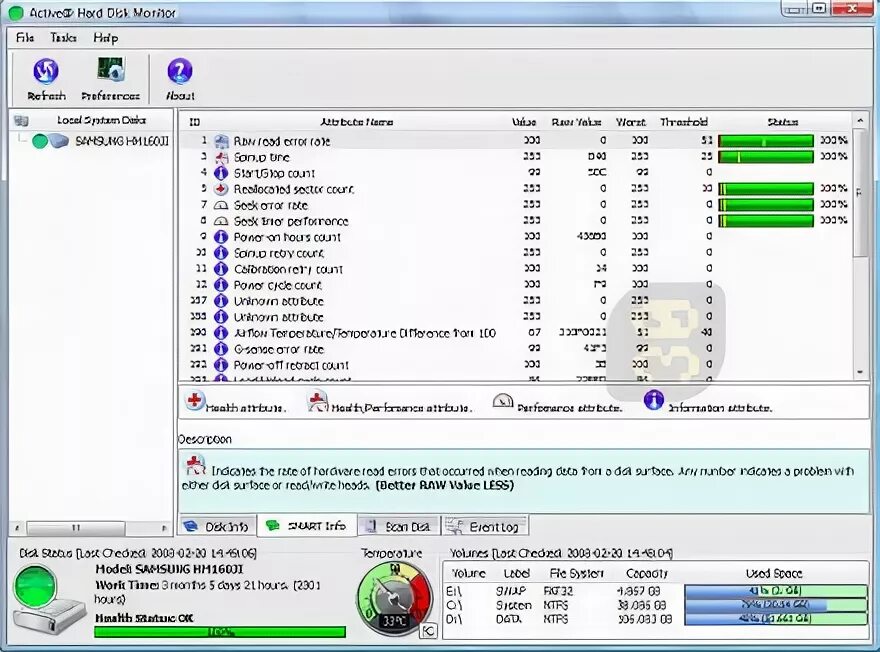Screen dimensions: 880x652
Task: Click the Performance attribute legend gauge icon
Action: click(503, 401)
